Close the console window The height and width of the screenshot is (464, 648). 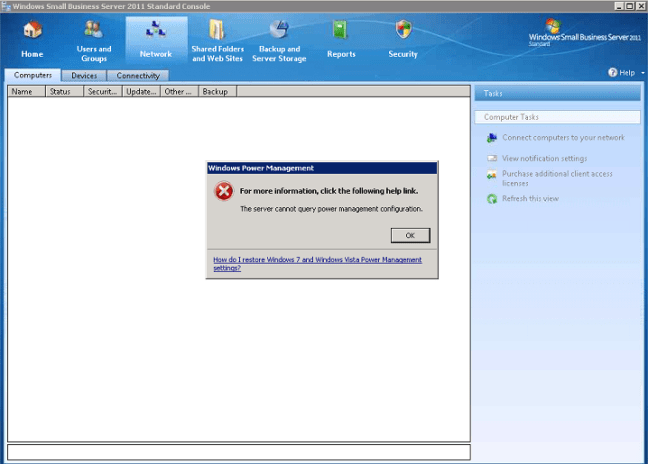[640, 6]
